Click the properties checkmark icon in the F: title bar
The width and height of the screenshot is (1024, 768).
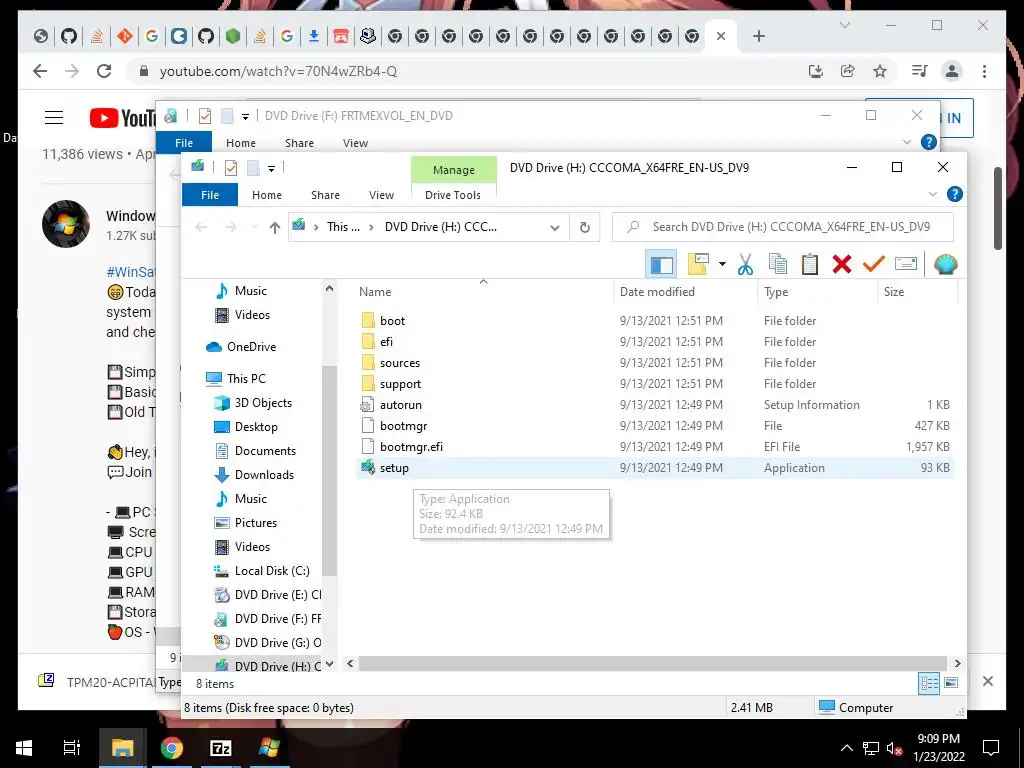coord(204,116)
